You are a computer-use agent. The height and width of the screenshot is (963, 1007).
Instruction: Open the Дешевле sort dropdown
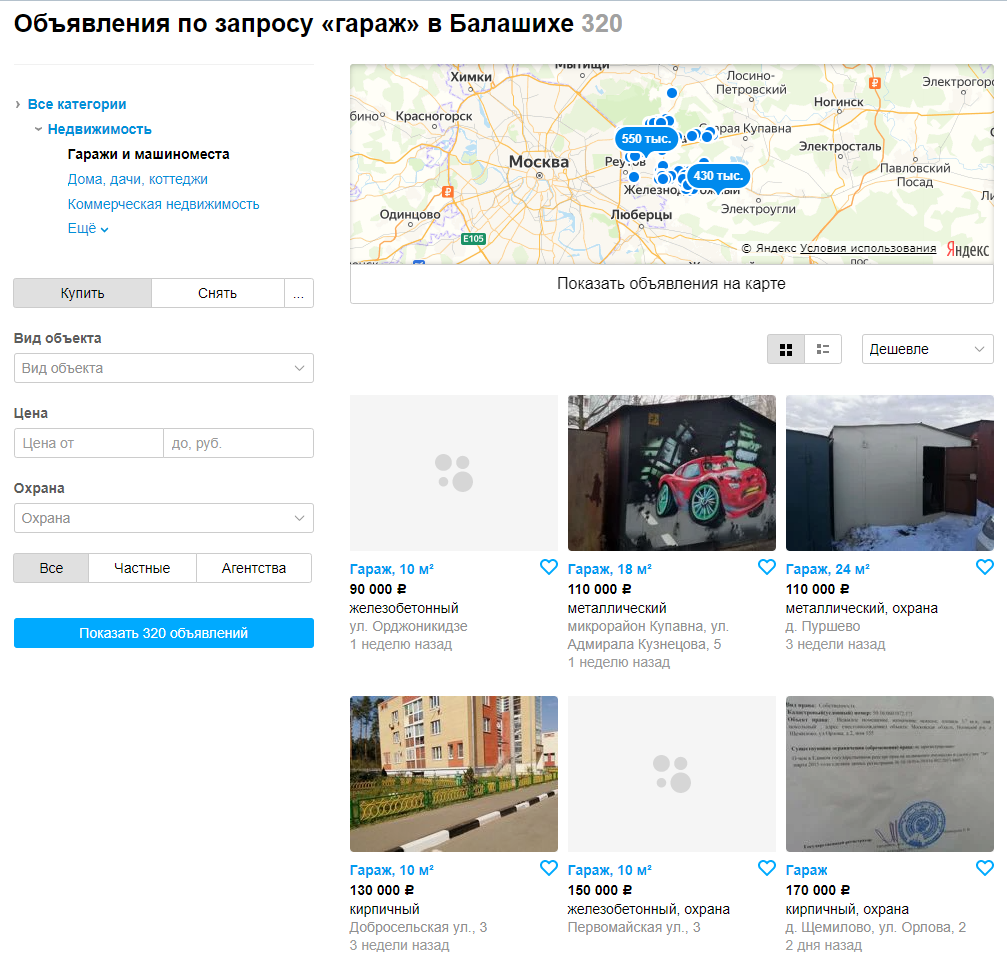click(927, 349)
